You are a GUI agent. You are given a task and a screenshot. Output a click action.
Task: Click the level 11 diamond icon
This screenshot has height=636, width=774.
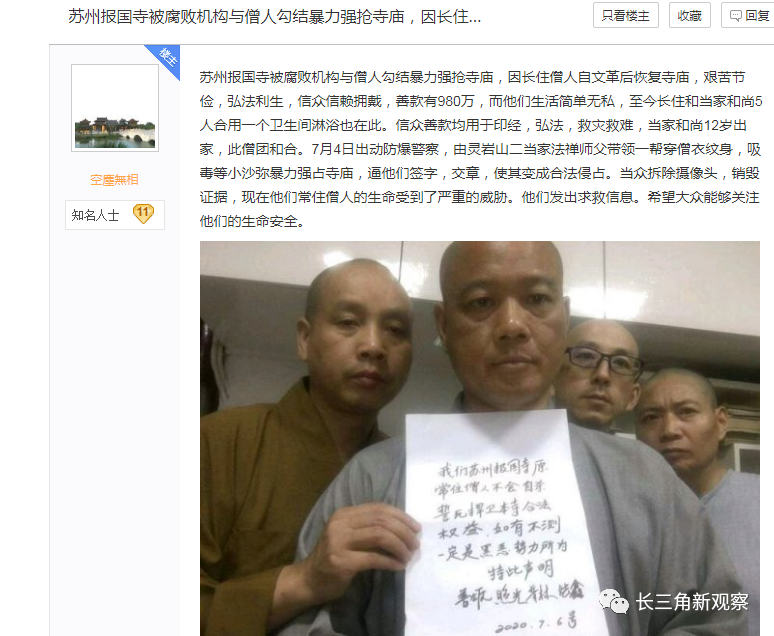[143, 214]
